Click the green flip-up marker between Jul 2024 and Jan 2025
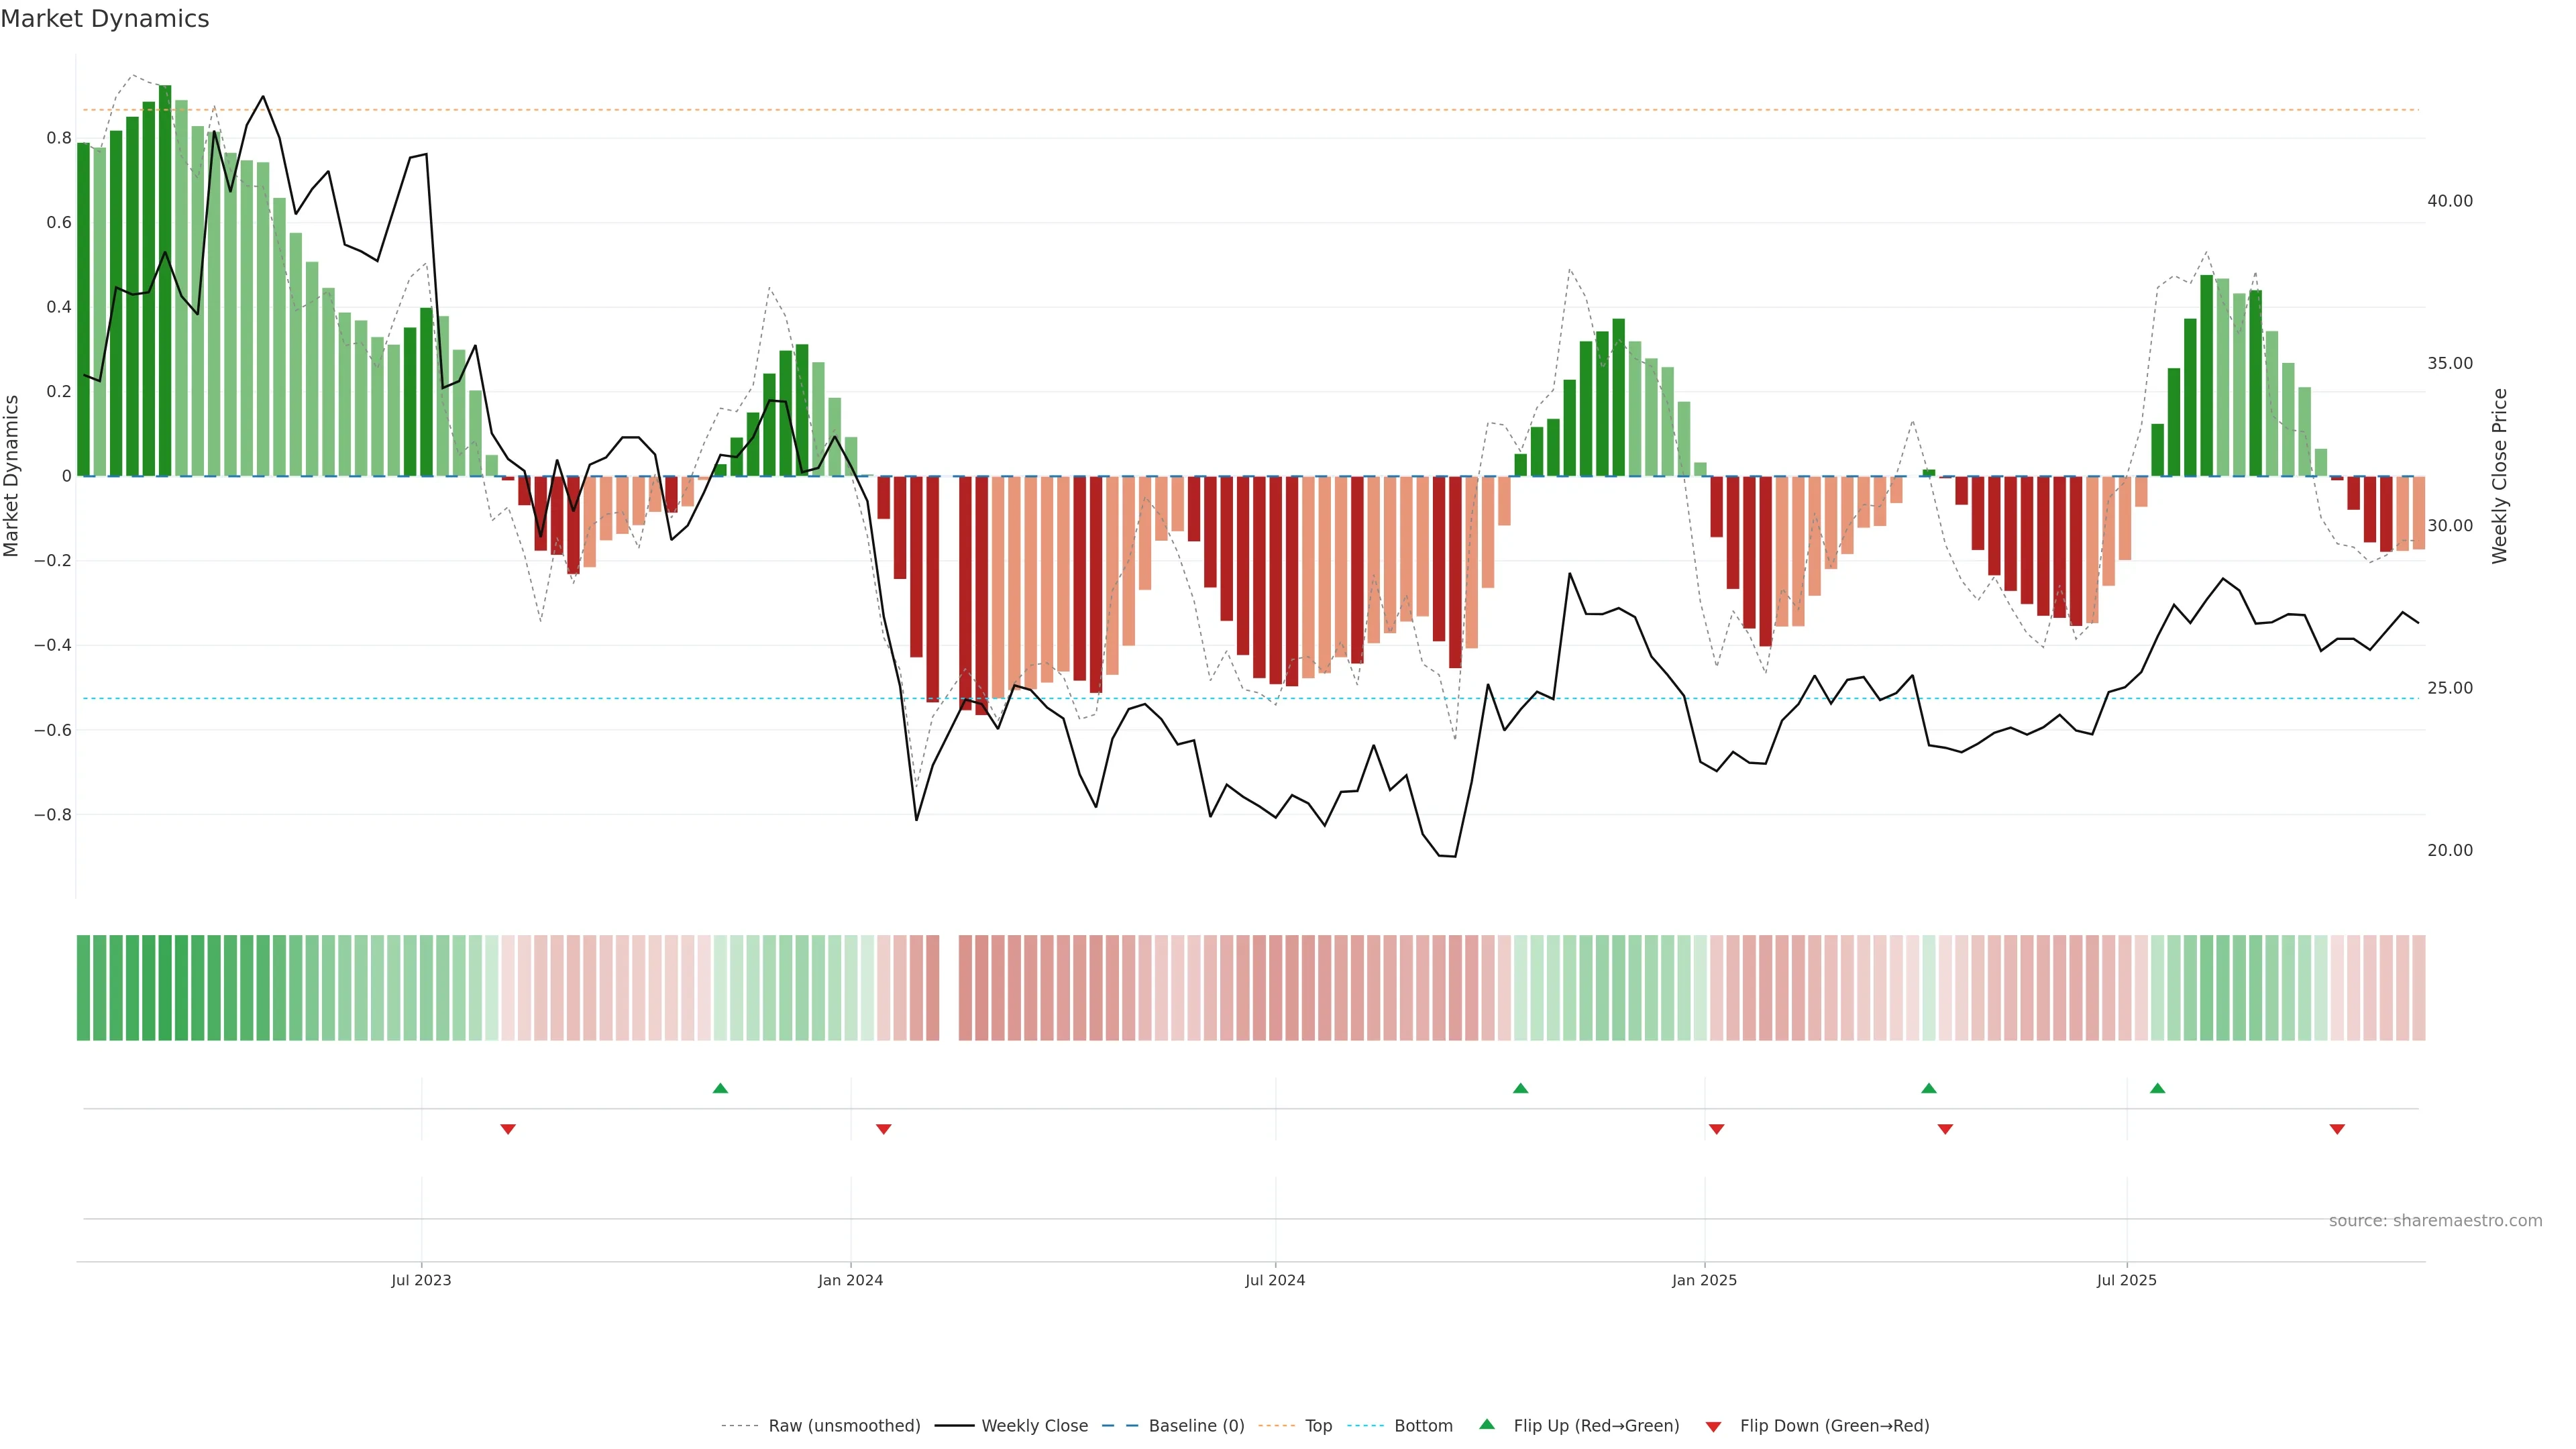Image resolution: width=2576 pixels, height=1449 pixels. [1520, 1088]
